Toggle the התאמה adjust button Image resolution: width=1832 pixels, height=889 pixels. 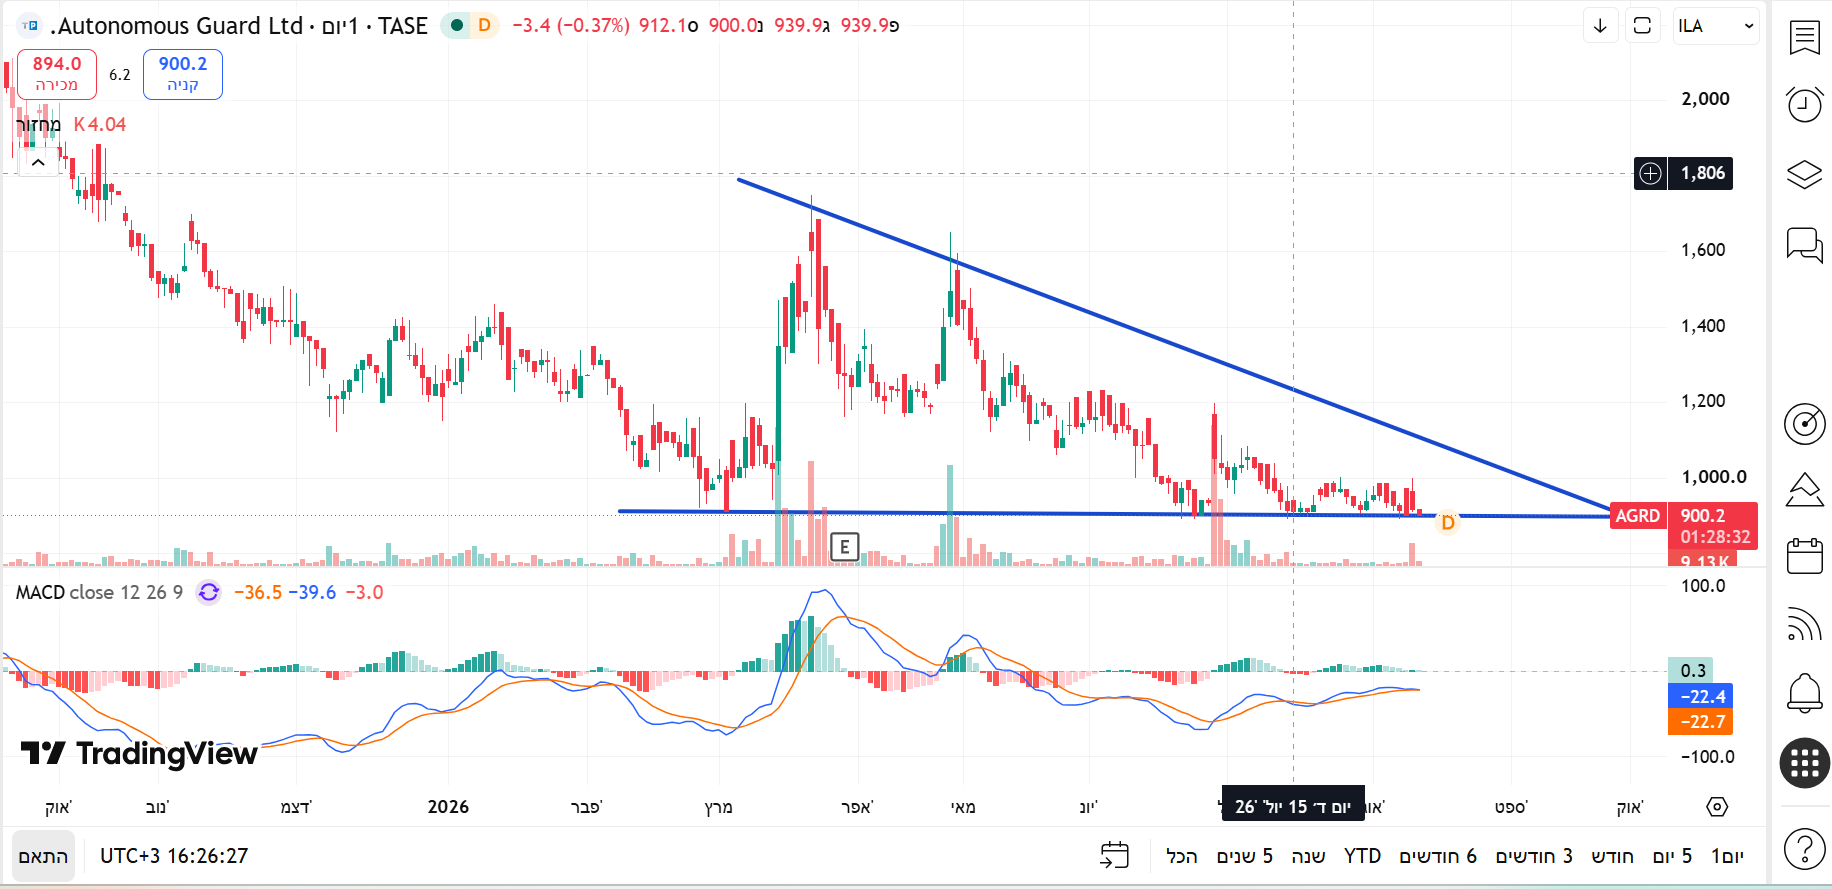tap(43, 856)
